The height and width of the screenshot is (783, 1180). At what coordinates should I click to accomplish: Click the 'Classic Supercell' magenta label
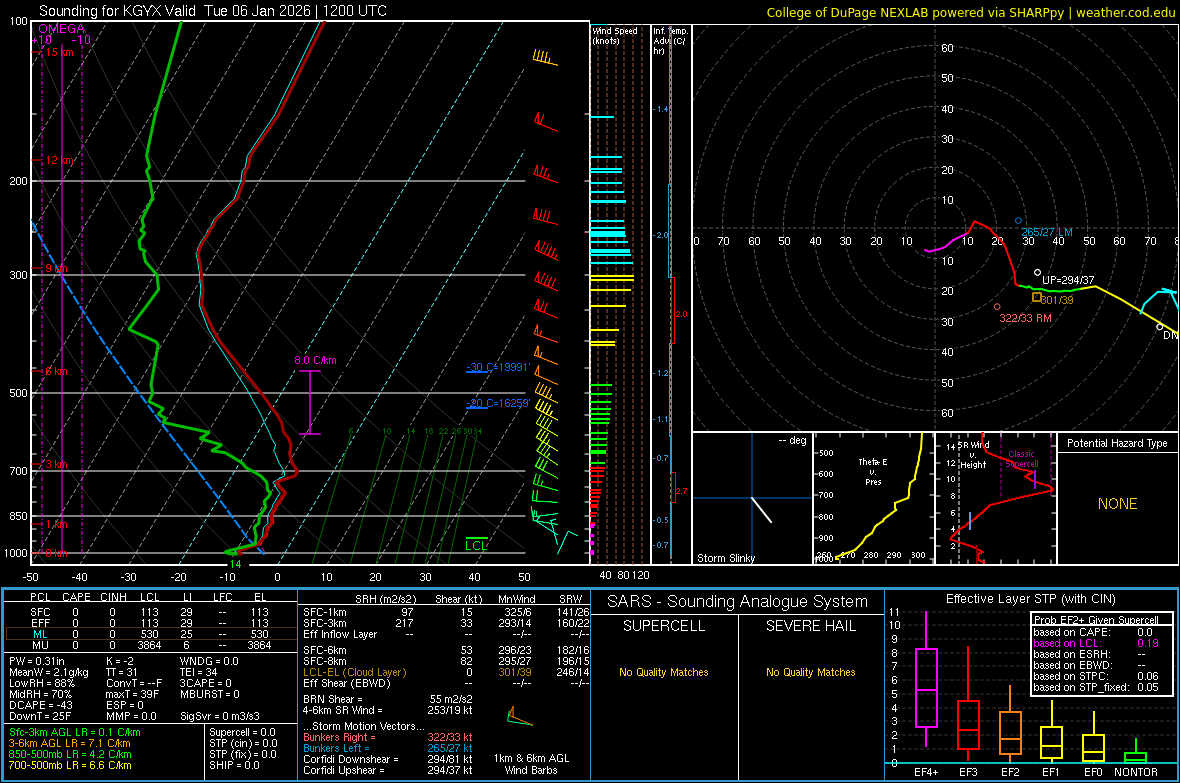click(x=1021, y=459)
